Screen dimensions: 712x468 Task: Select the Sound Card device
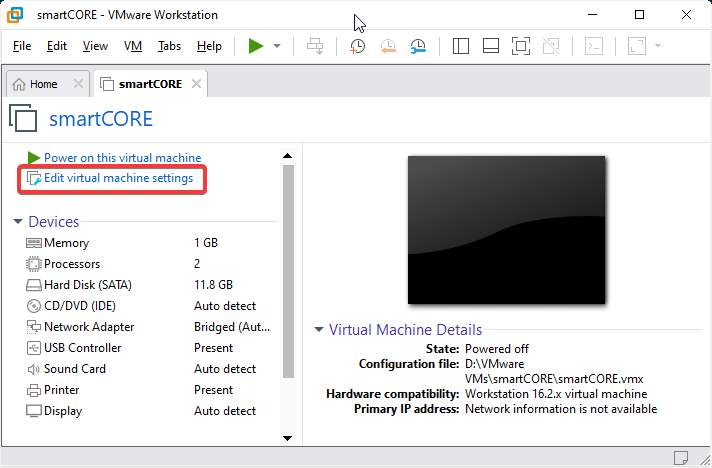coord(148,369)
